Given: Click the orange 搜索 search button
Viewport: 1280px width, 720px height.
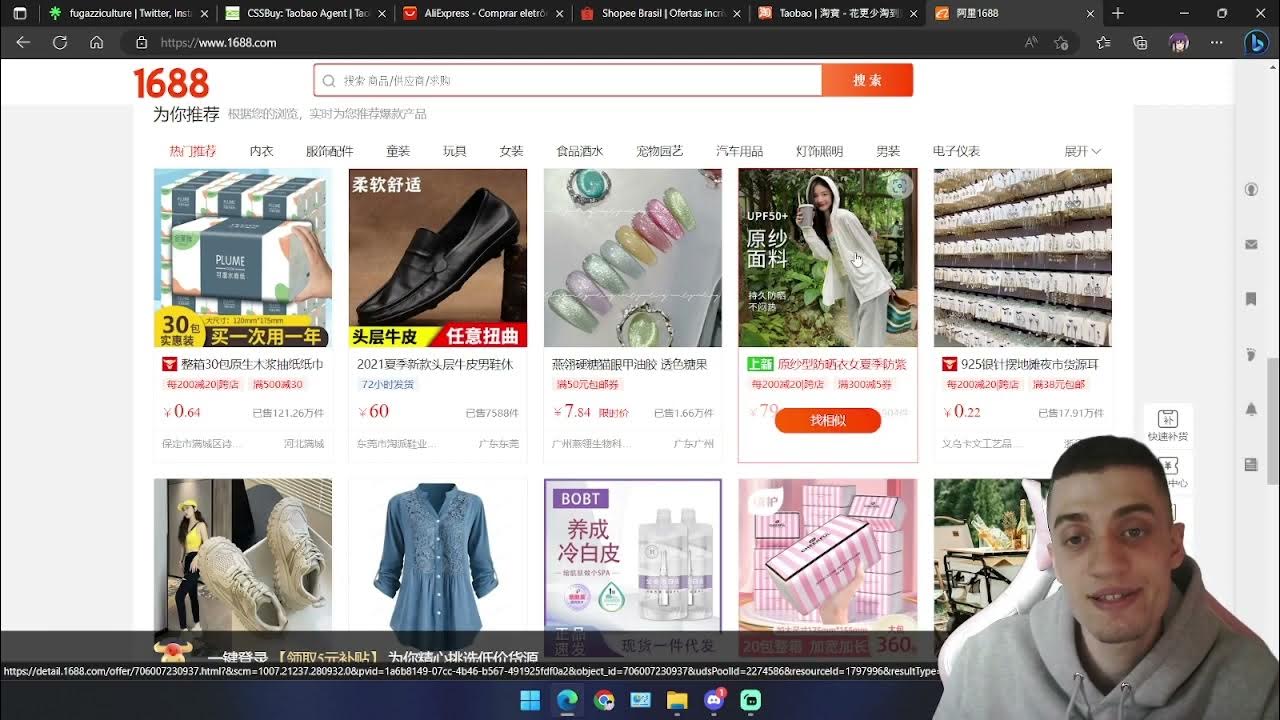Looking at the screenshot, I should tap(867, 80).
